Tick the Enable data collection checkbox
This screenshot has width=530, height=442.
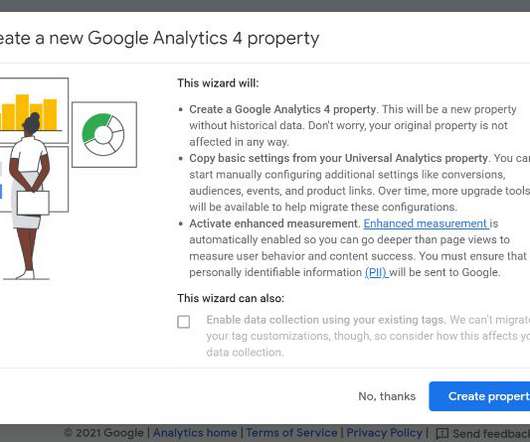click(184, 322)
